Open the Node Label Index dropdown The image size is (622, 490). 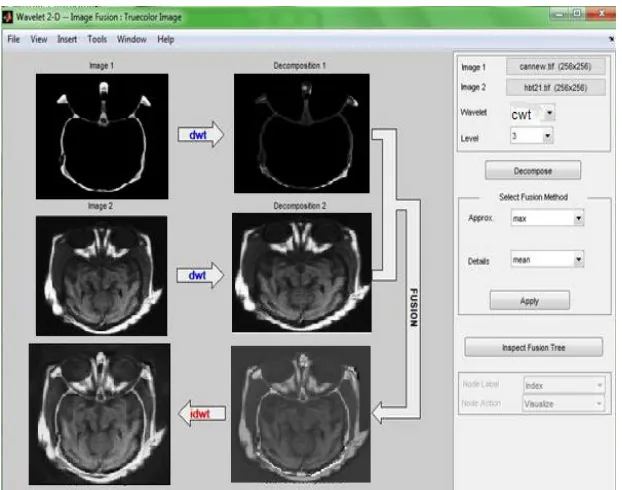tap(564, 385)
